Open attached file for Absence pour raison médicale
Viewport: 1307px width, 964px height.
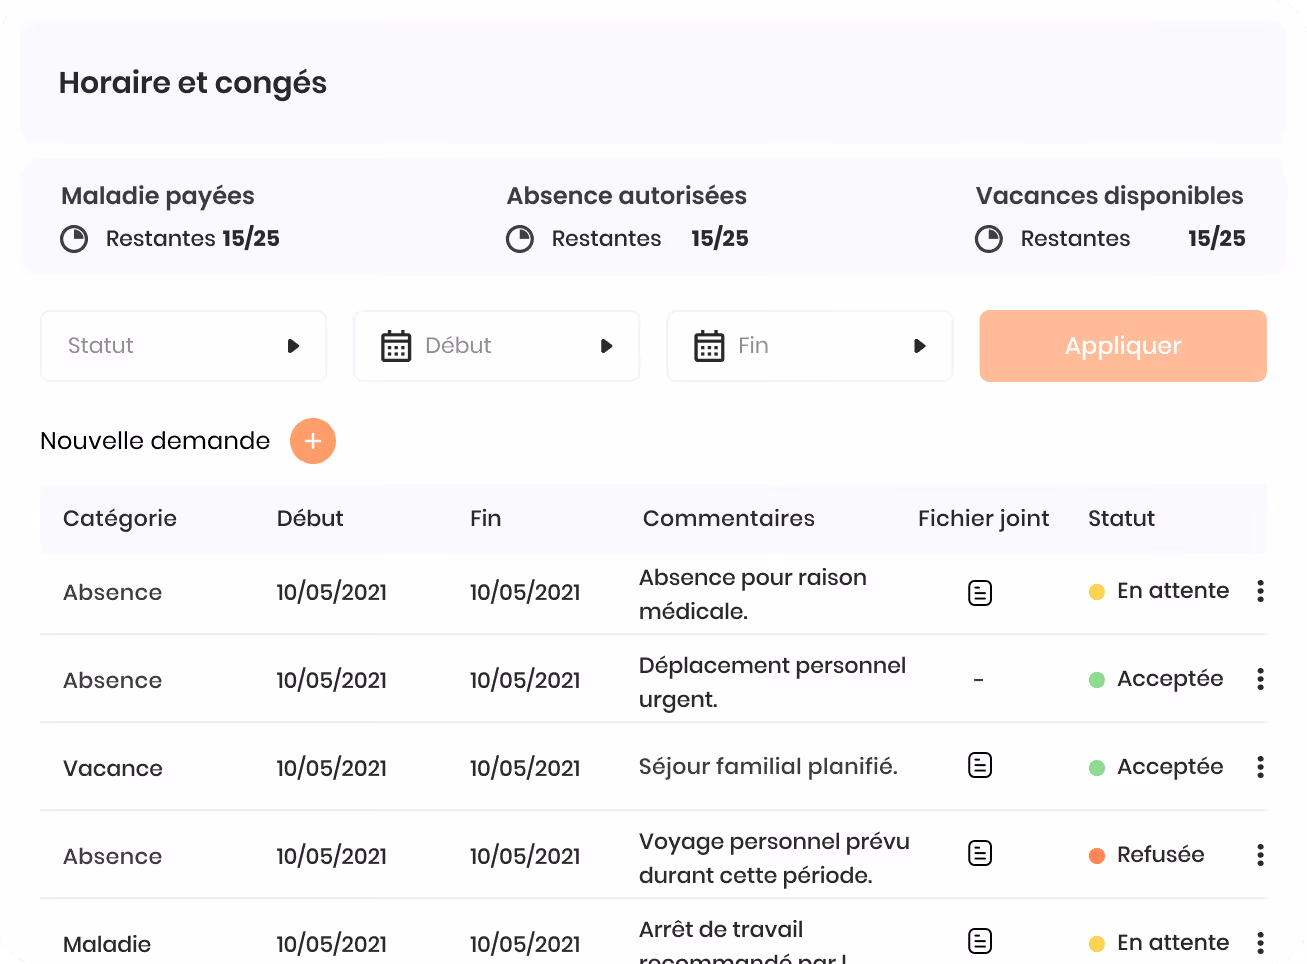point(980,593)
